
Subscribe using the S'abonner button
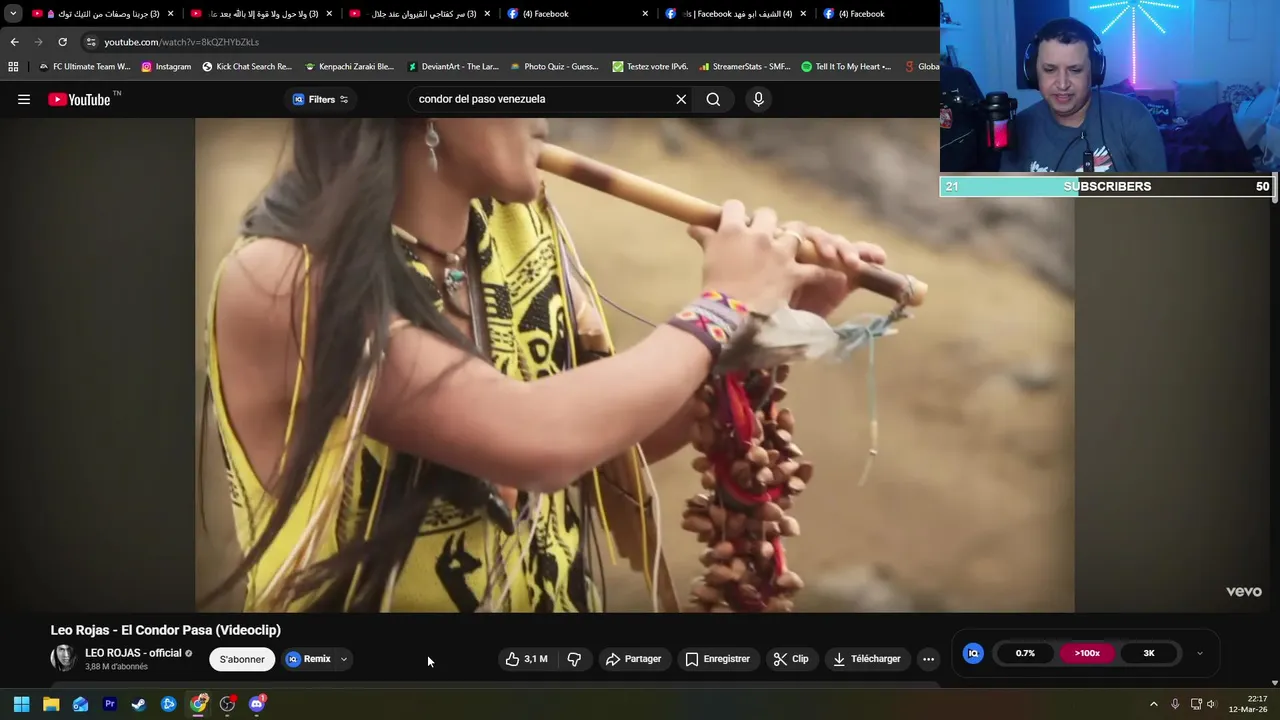pos(242,659)
